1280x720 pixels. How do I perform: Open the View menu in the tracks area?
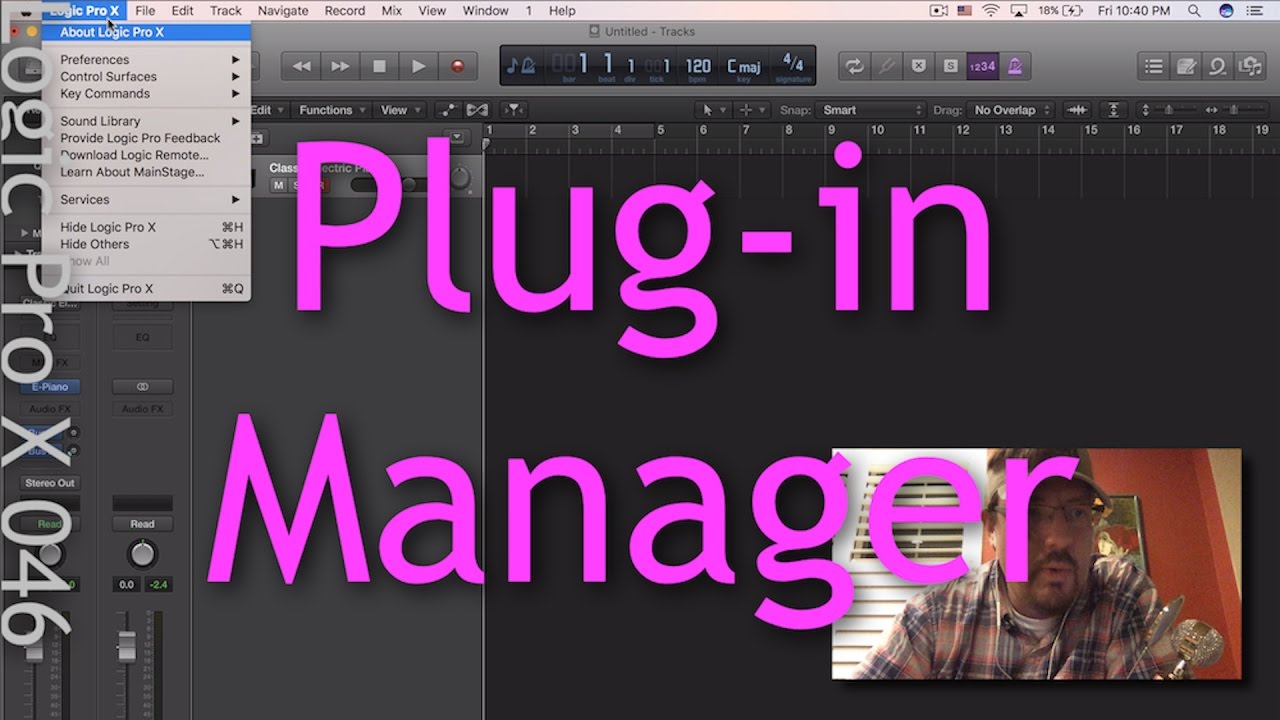point(399,110)
